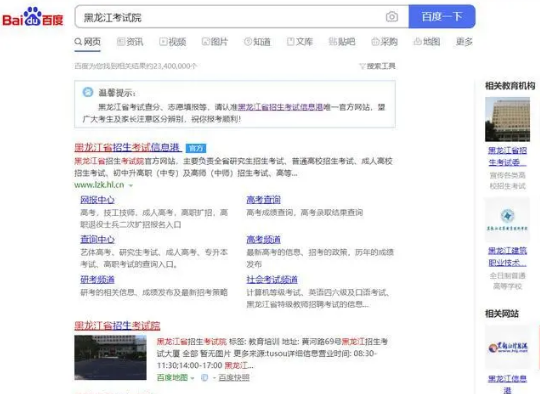Expand arrow beside www.lzk.hl.cn

[131, 186]
